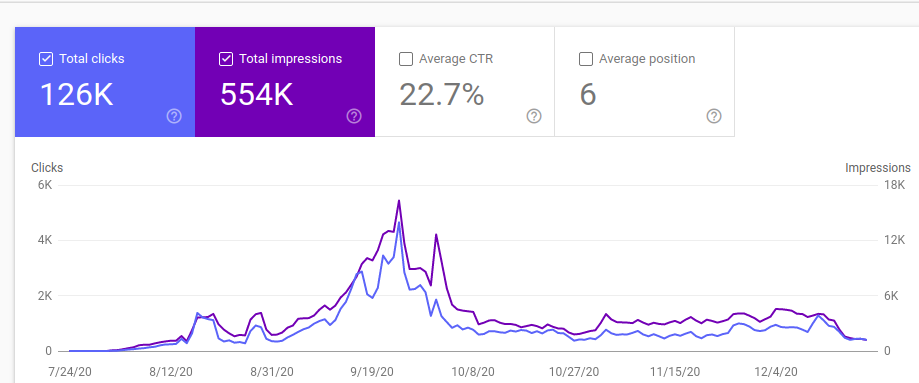Click the Average position label
919x383 pixels.
point(647,59)
